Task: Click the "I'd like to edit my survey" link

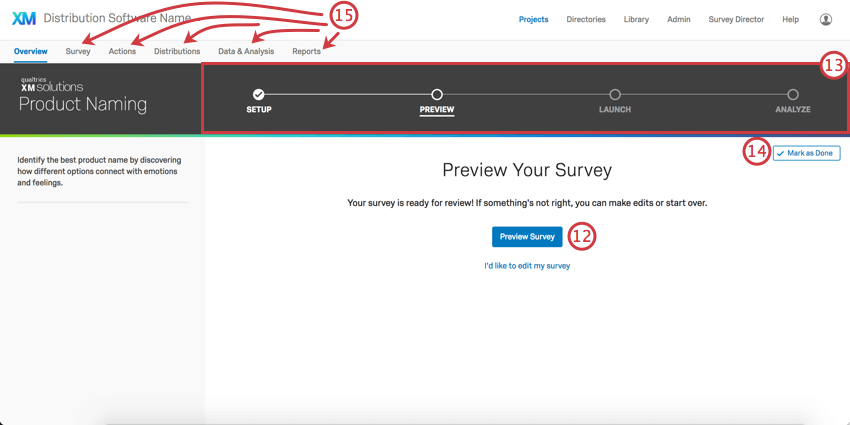Action: pos(527,266)
